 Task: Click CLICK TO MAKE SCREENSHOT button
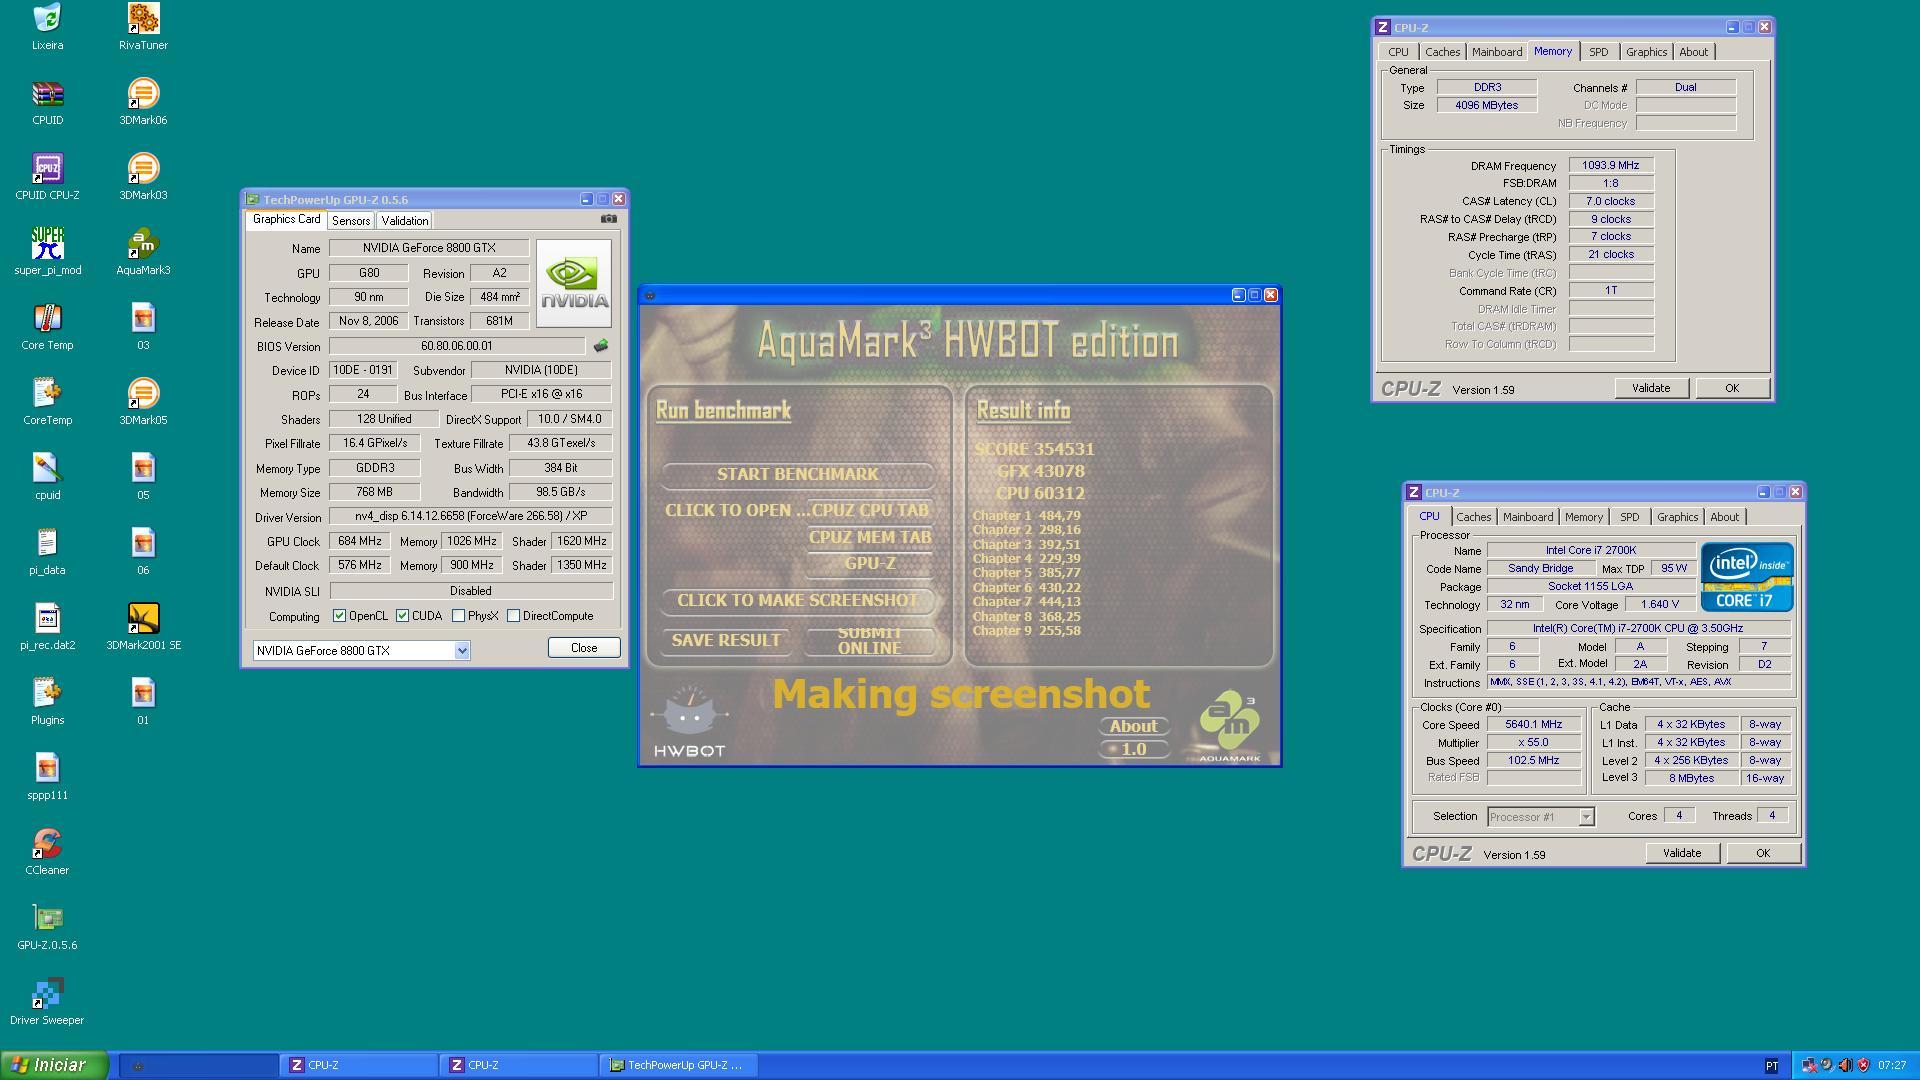click(x=797, y=600)
